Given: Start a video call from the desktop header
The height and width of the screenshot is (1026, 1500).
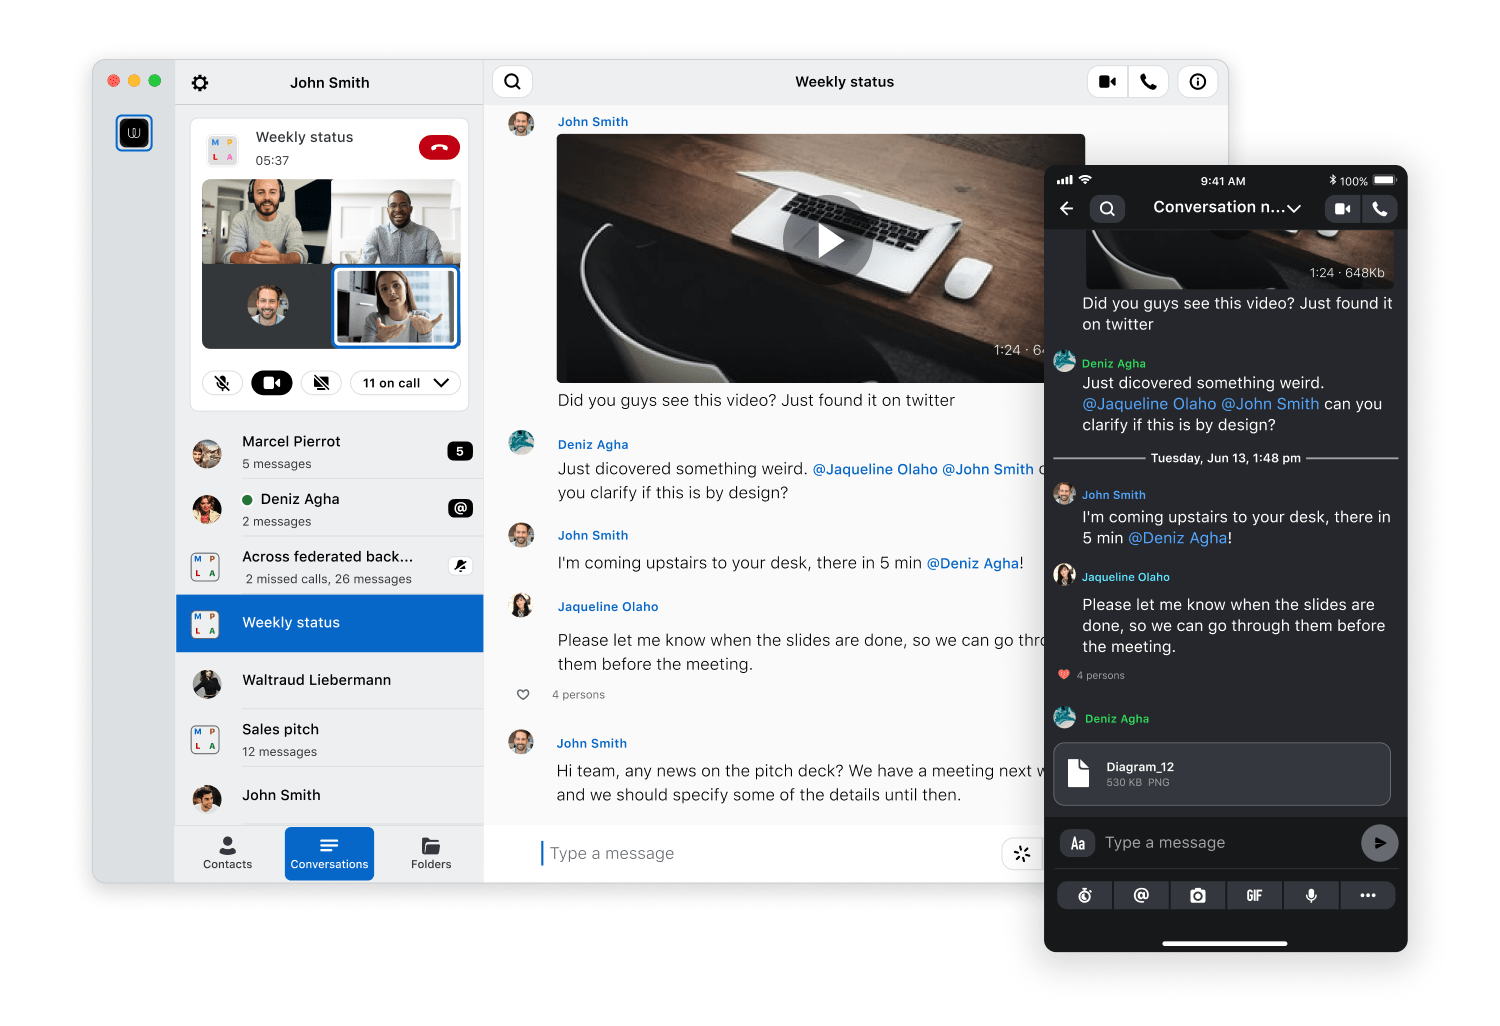Looking at the screenshot, I should click(1107, 81).
